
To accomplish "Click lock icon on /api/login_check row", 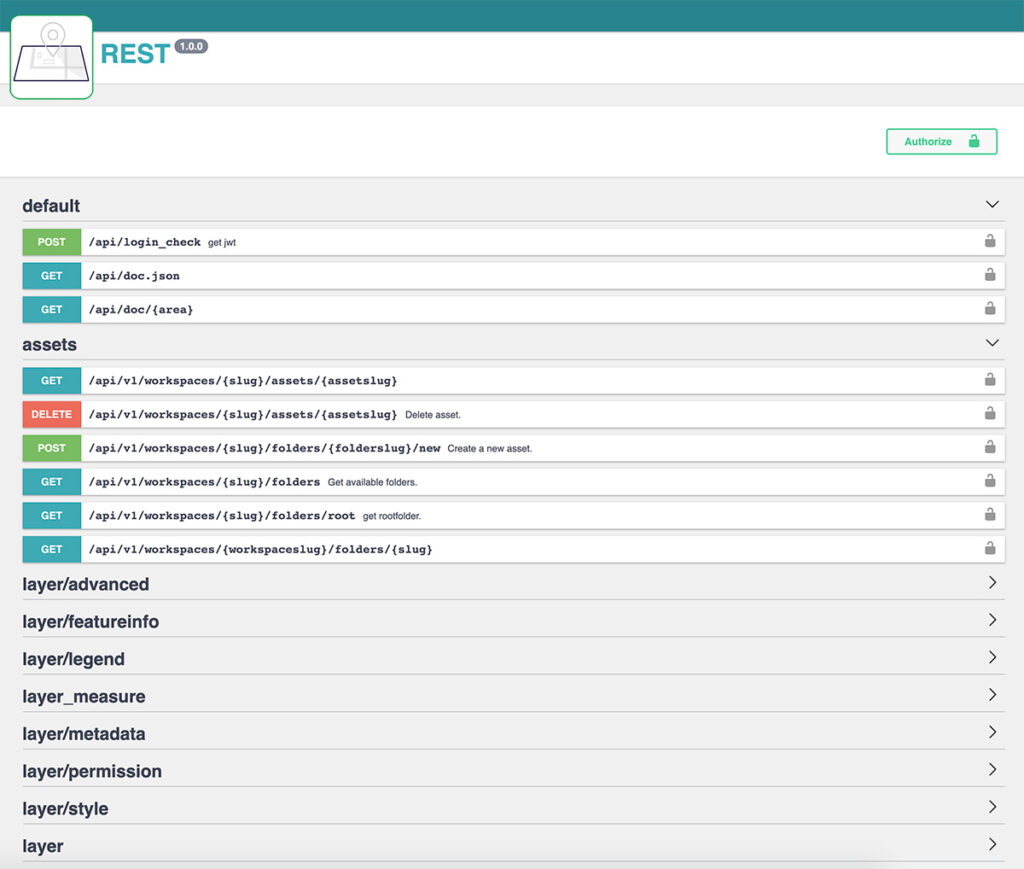I will [x=989, y=241].
